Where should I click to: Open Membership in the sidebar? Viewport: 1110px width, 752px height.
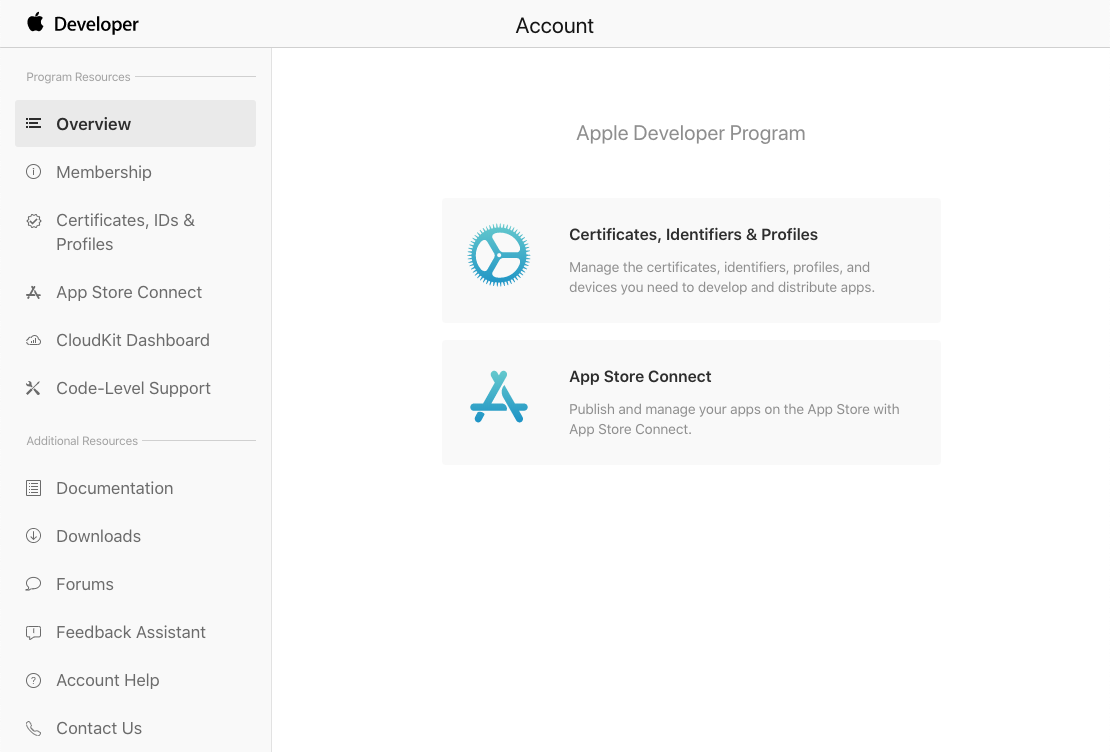(135, 172)
